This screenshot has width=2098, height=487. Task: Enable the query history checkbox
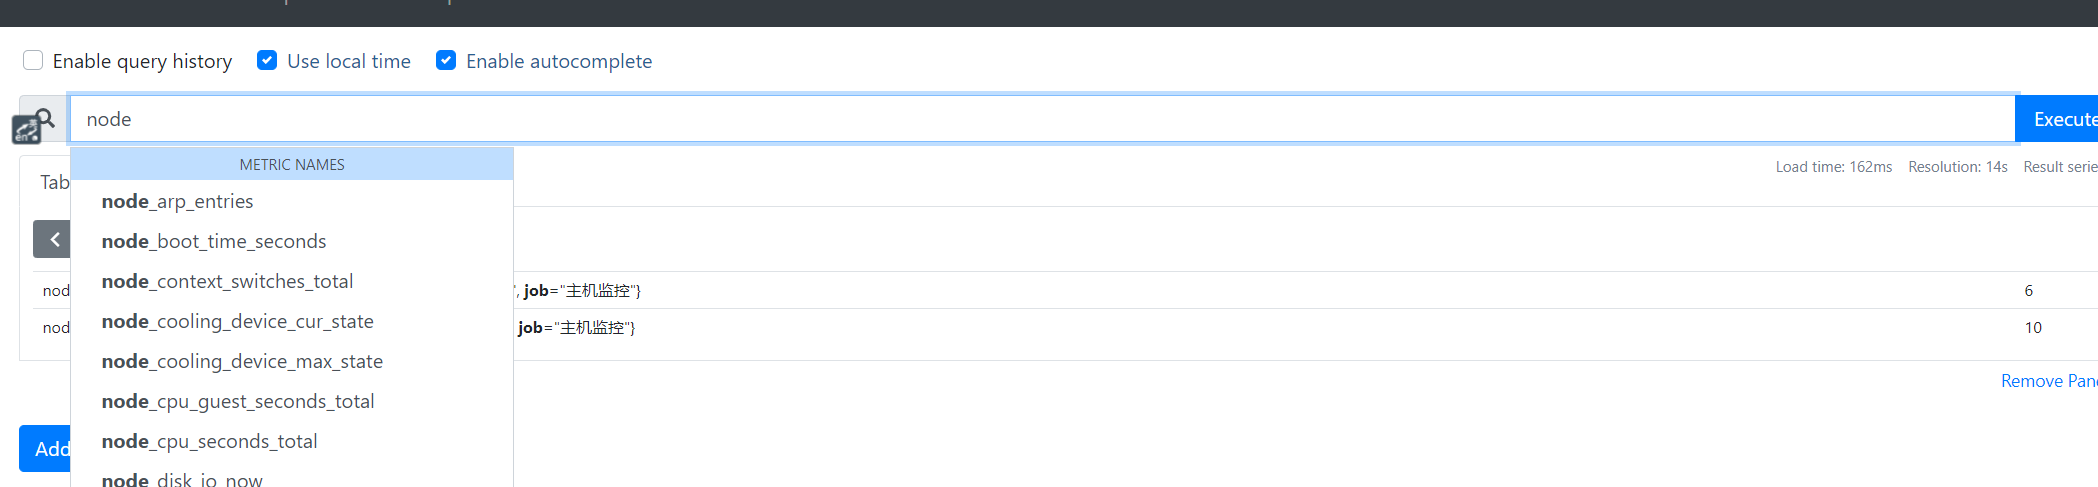point(33,60)
